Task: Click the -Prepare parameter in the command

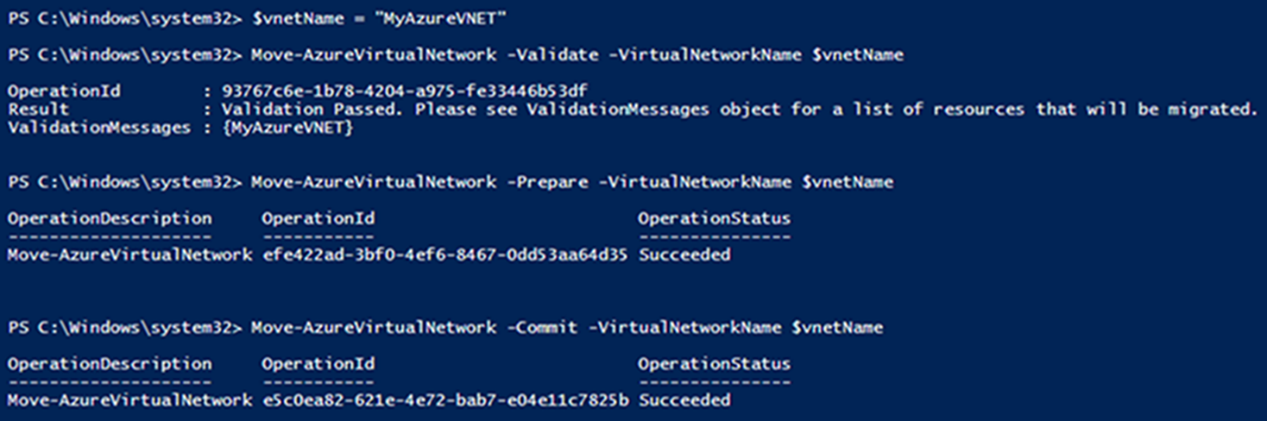Action: [x=538, y=182]
